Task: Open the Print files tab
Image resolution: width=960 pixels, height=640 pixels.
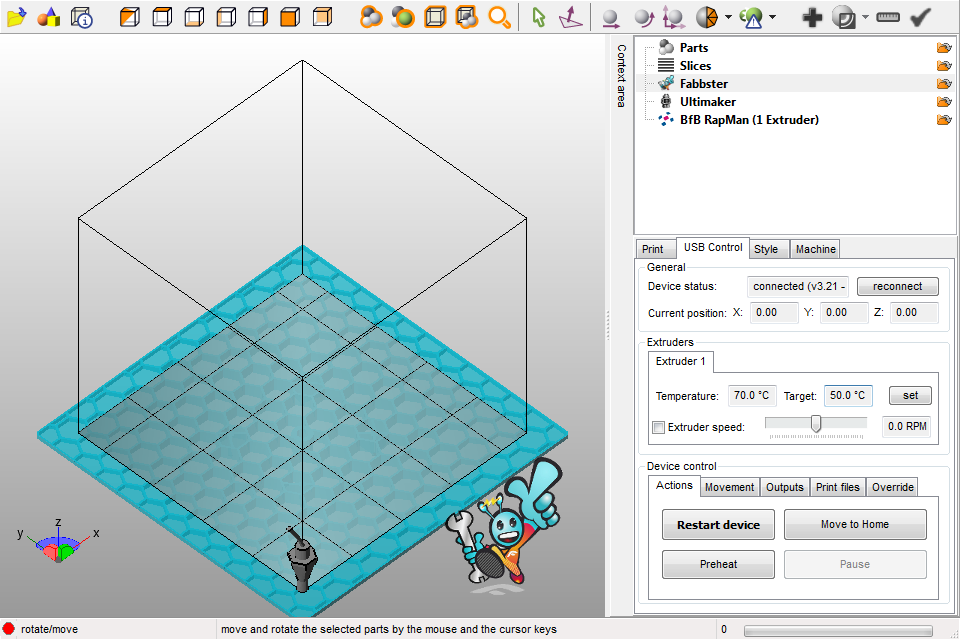Action: (x=837, y=487)
